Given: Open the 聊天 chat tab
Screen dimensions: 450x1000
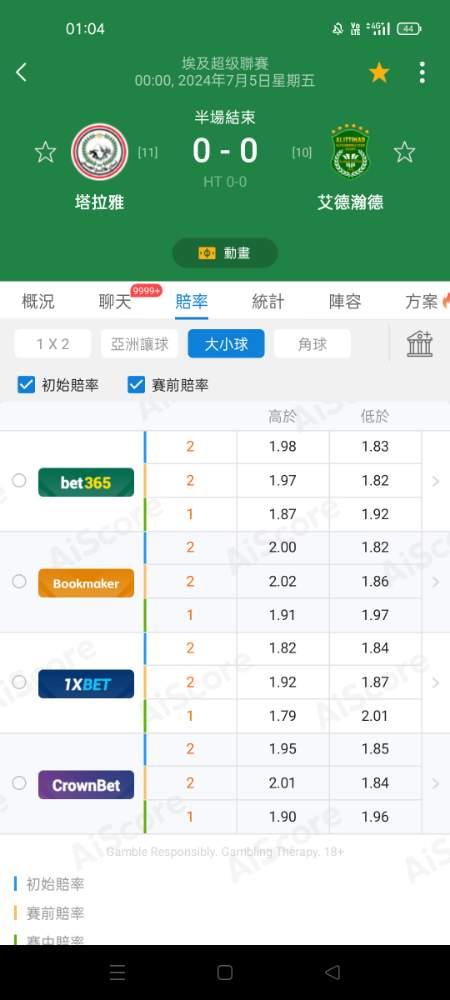Looking at the screenshot, I should pyautogui.click(x=115, y=302).
